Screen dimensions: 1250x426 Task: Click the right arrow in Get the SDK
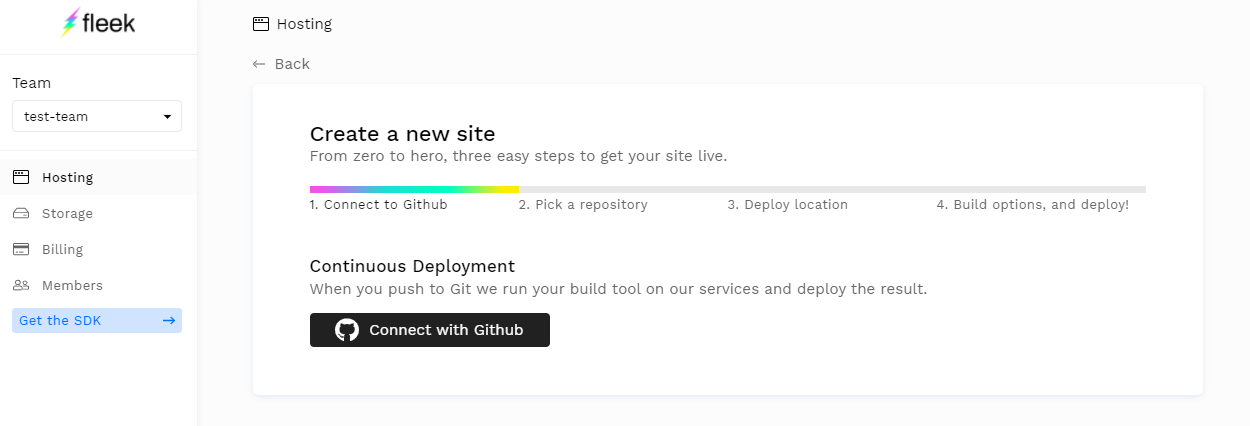tap(169, 321)
